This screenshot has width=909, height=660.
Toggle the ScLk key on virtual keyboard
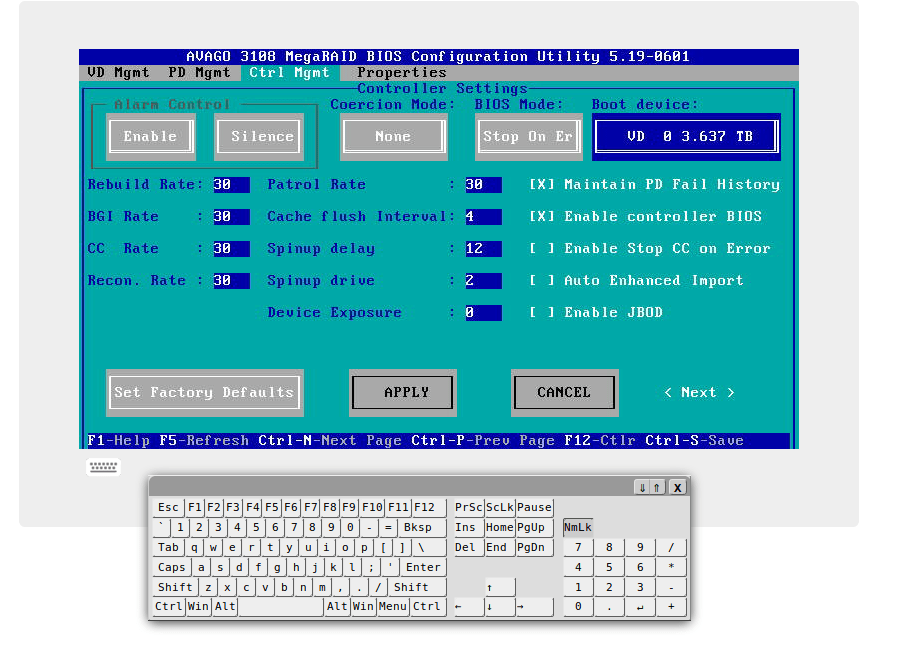[500, 507]
